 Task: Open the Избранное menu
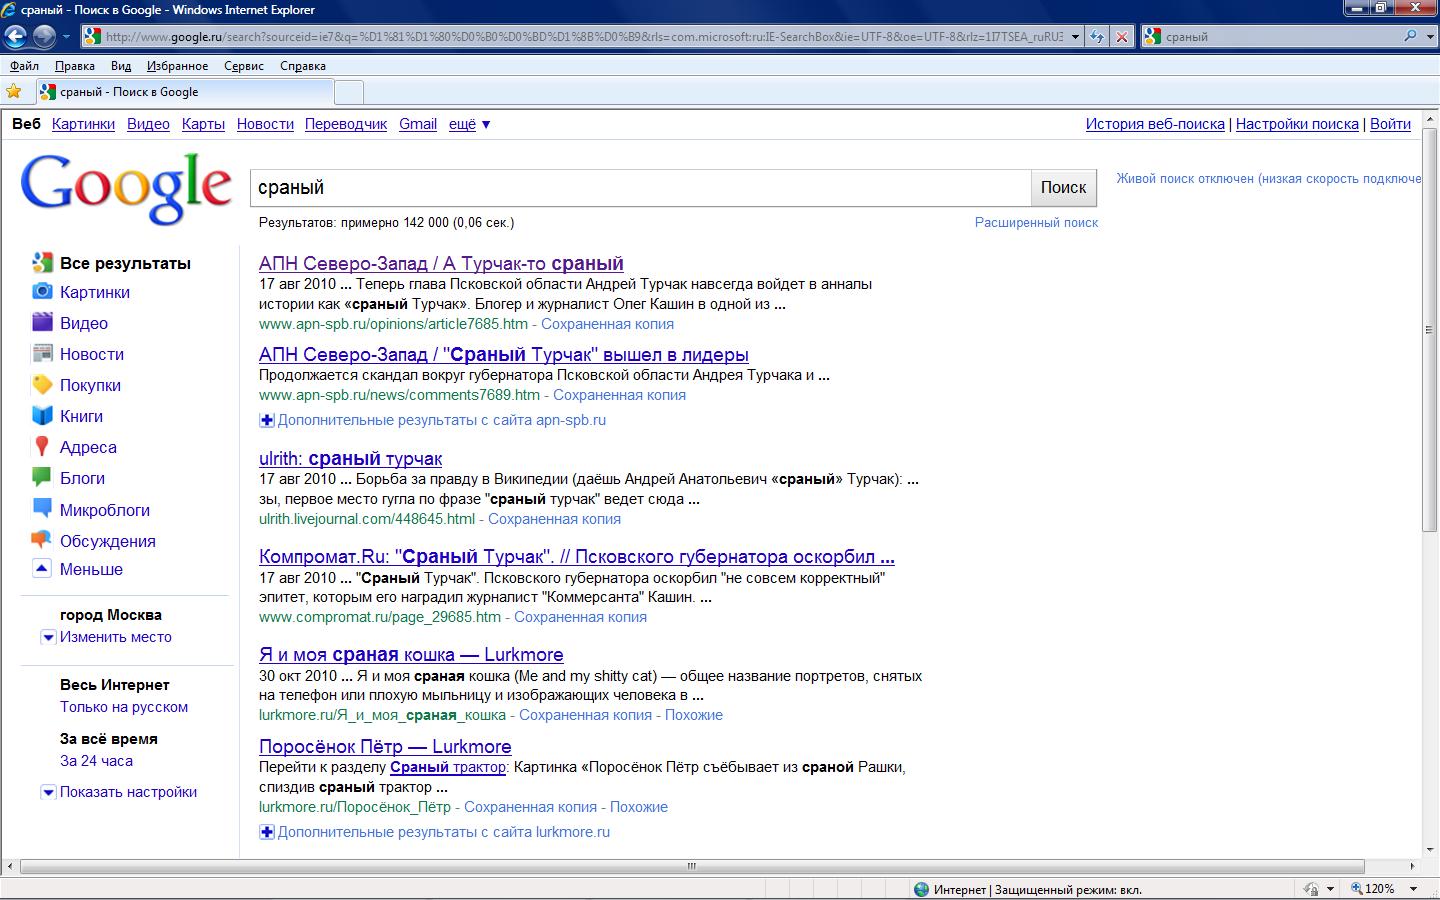pyautogui.click(x=177, y=66)
